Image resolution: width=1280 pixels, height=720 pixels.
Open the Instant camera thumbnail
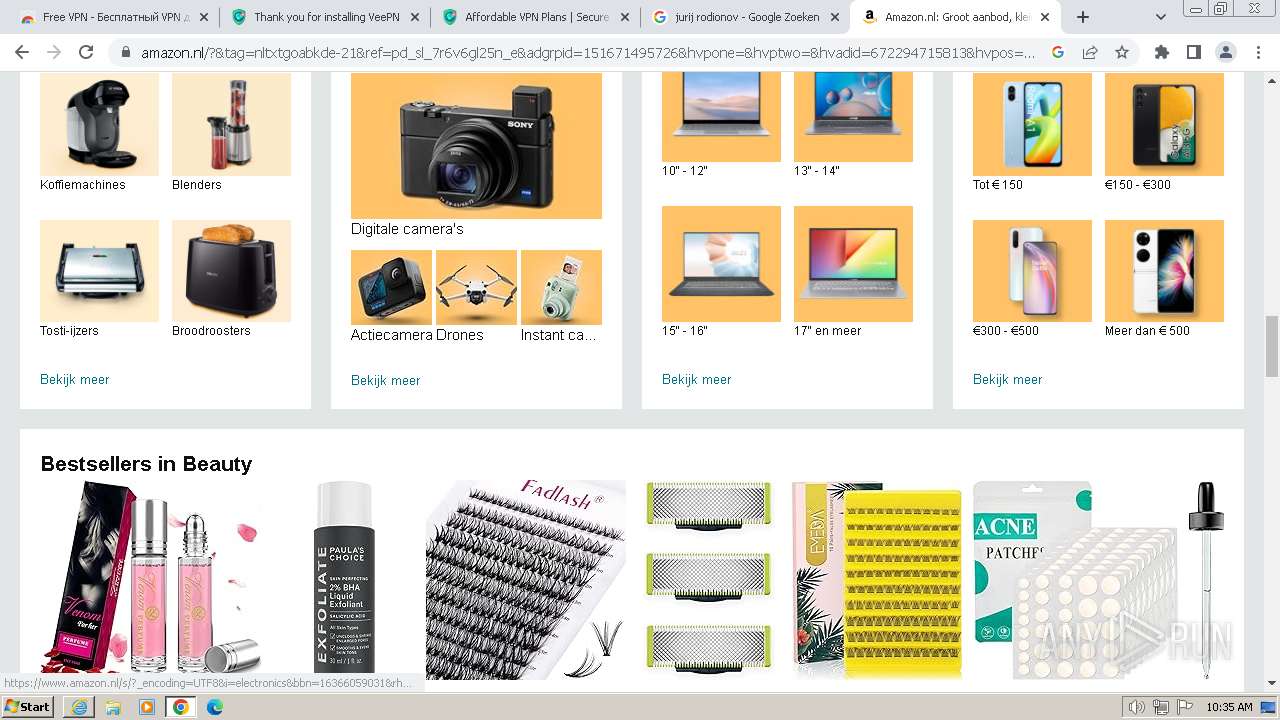pyautogui.click(x=561, y=287)
